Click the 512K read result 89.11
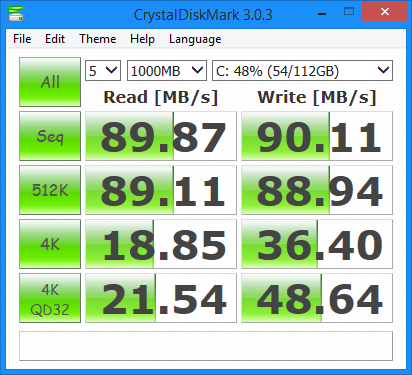412x375 pixels. pos(161,190)
